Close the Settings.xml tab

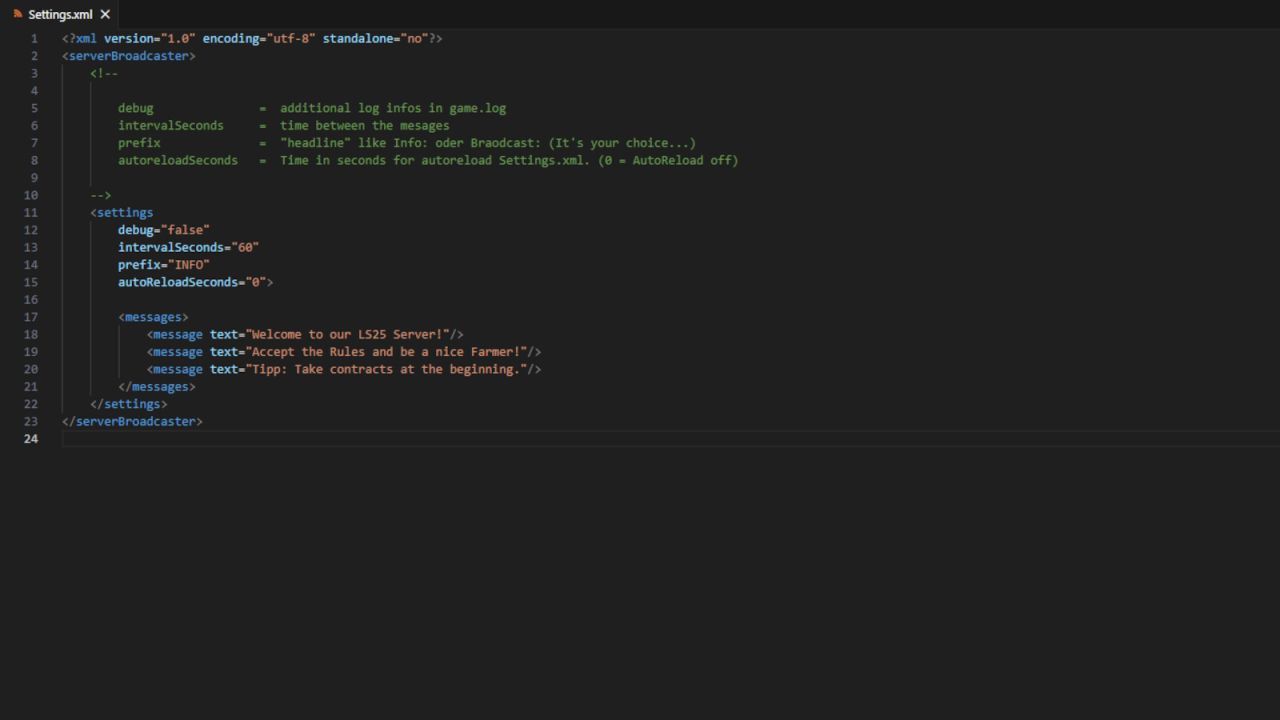coord(104,14)
